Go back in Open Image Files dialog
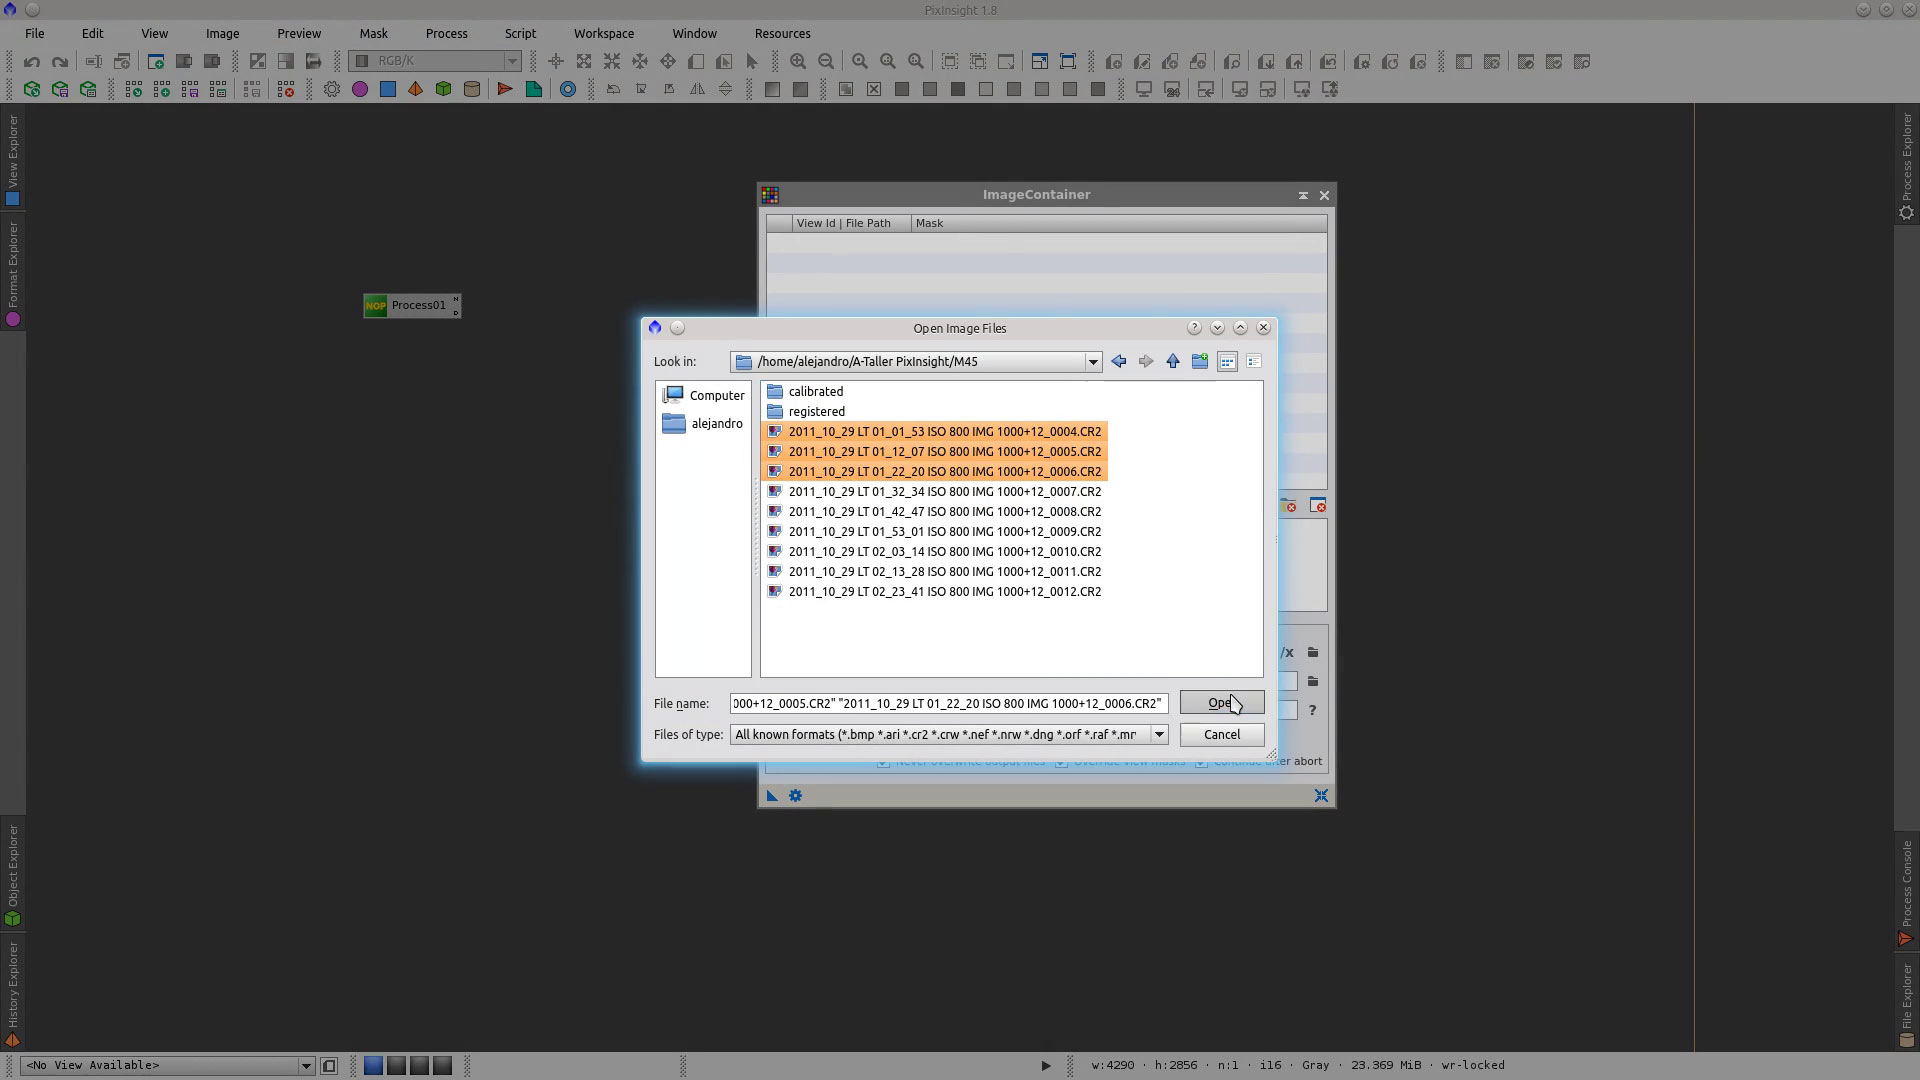Screen dimensions: 1920x1080 (x=1119, y=362)
